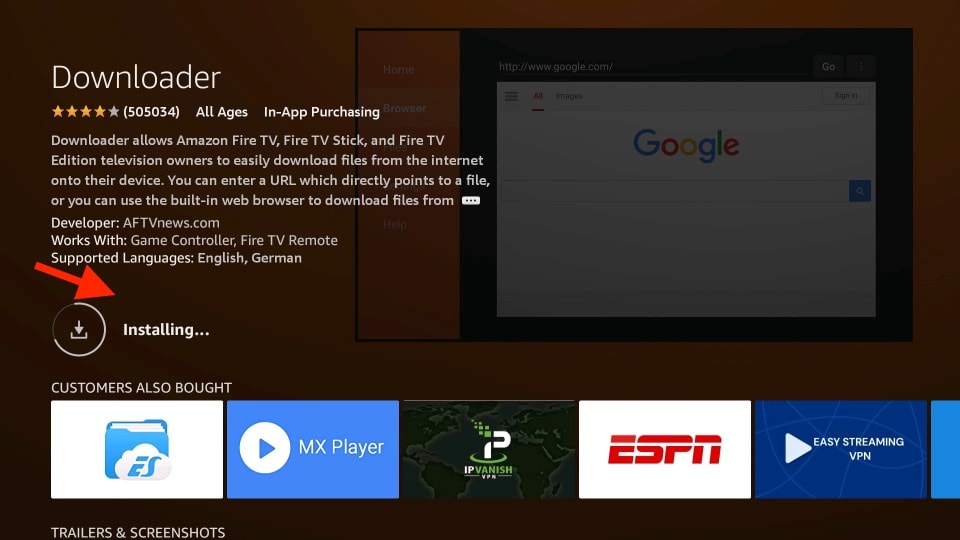Viewport: 960px width, 540px height.
Task: Click the In-App Purchasing label
Action: [x=321, y=112]
